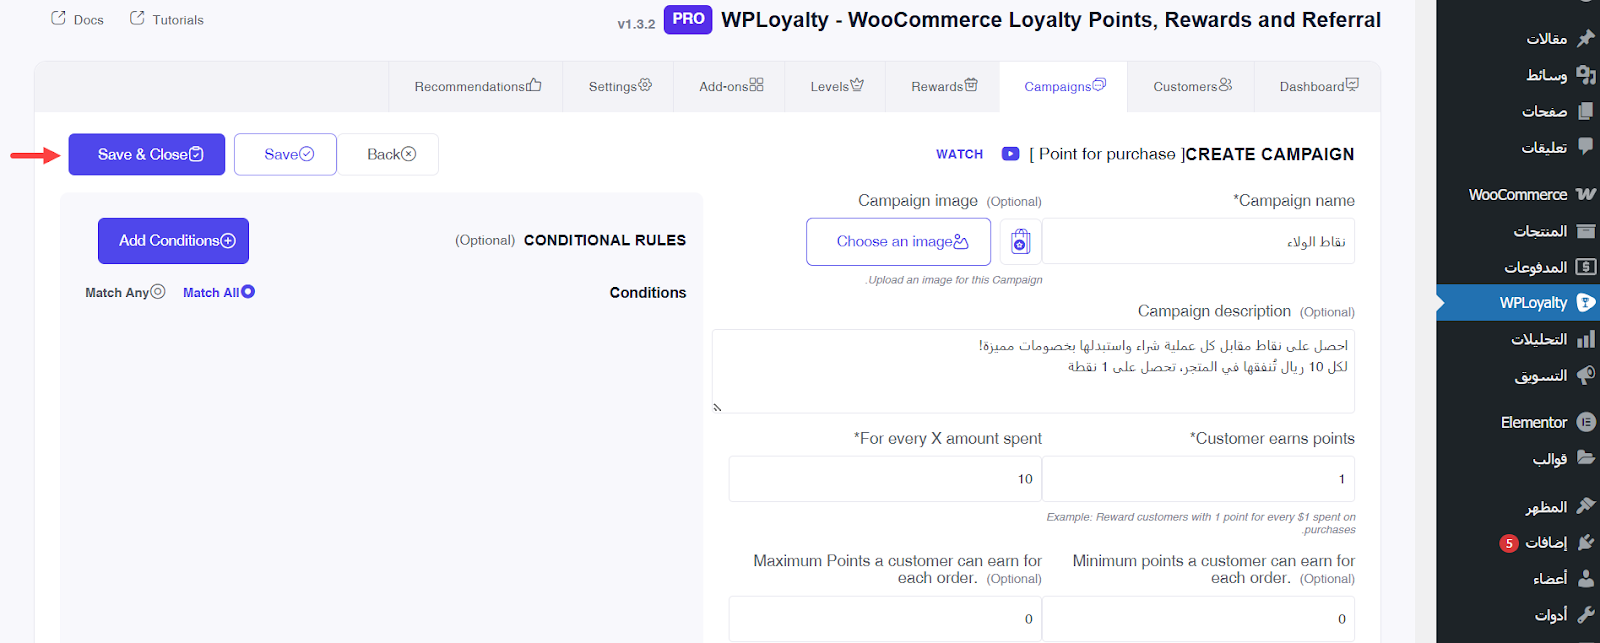Focus the For every X amount spent field

885,479
